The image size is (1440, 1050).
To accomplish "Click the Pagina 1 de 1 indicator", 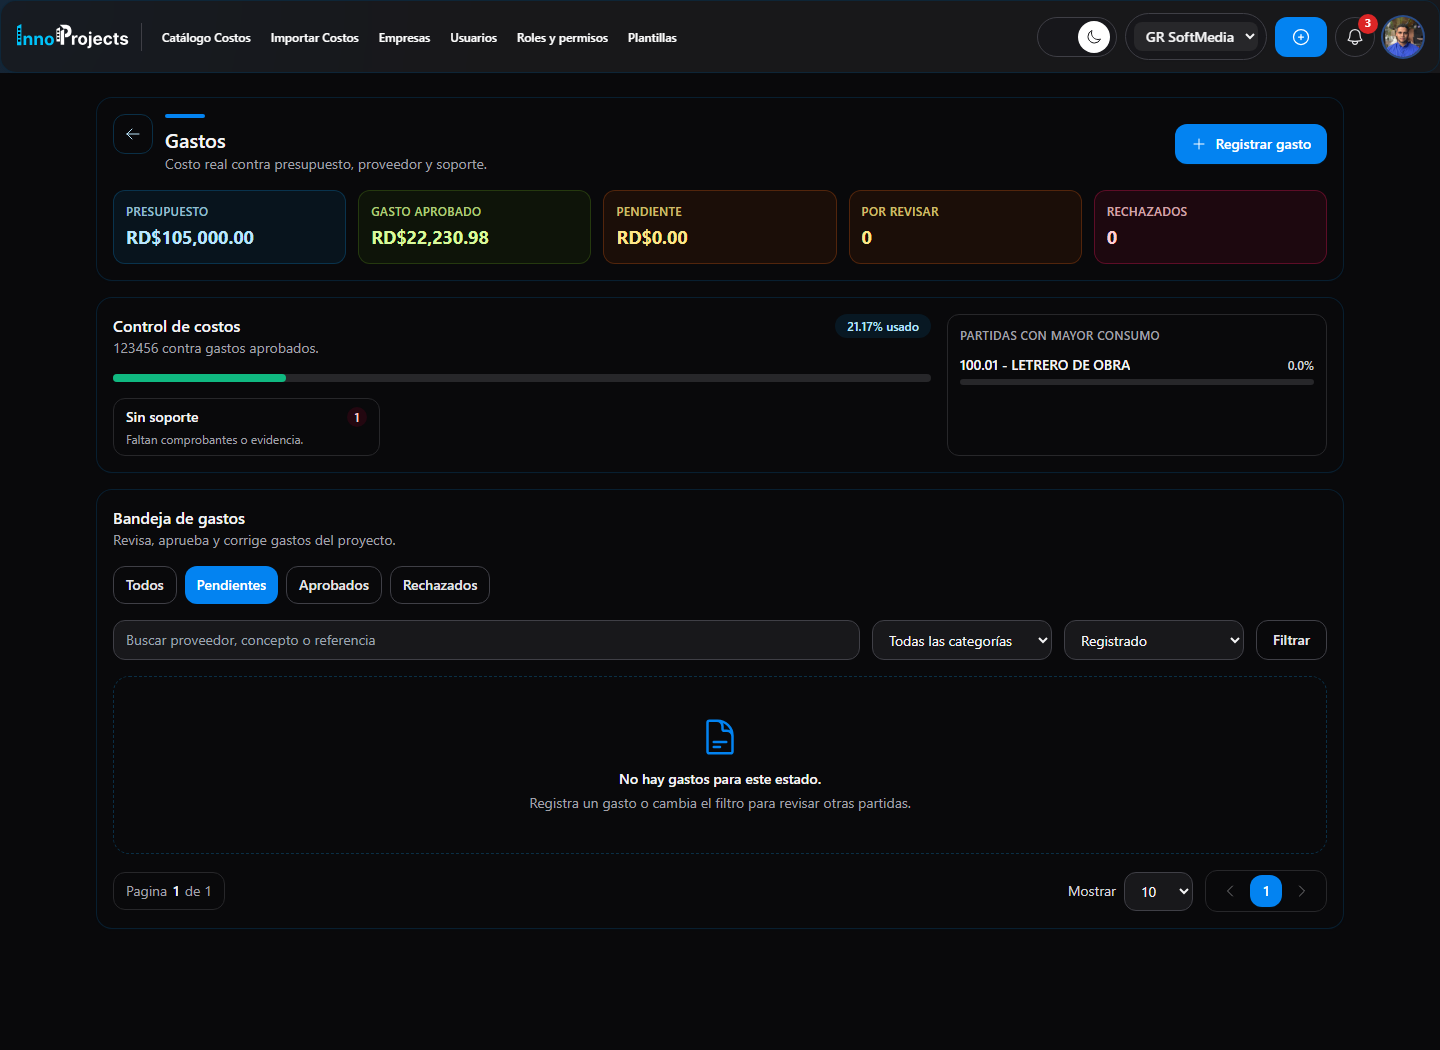I will pos(169,891).
